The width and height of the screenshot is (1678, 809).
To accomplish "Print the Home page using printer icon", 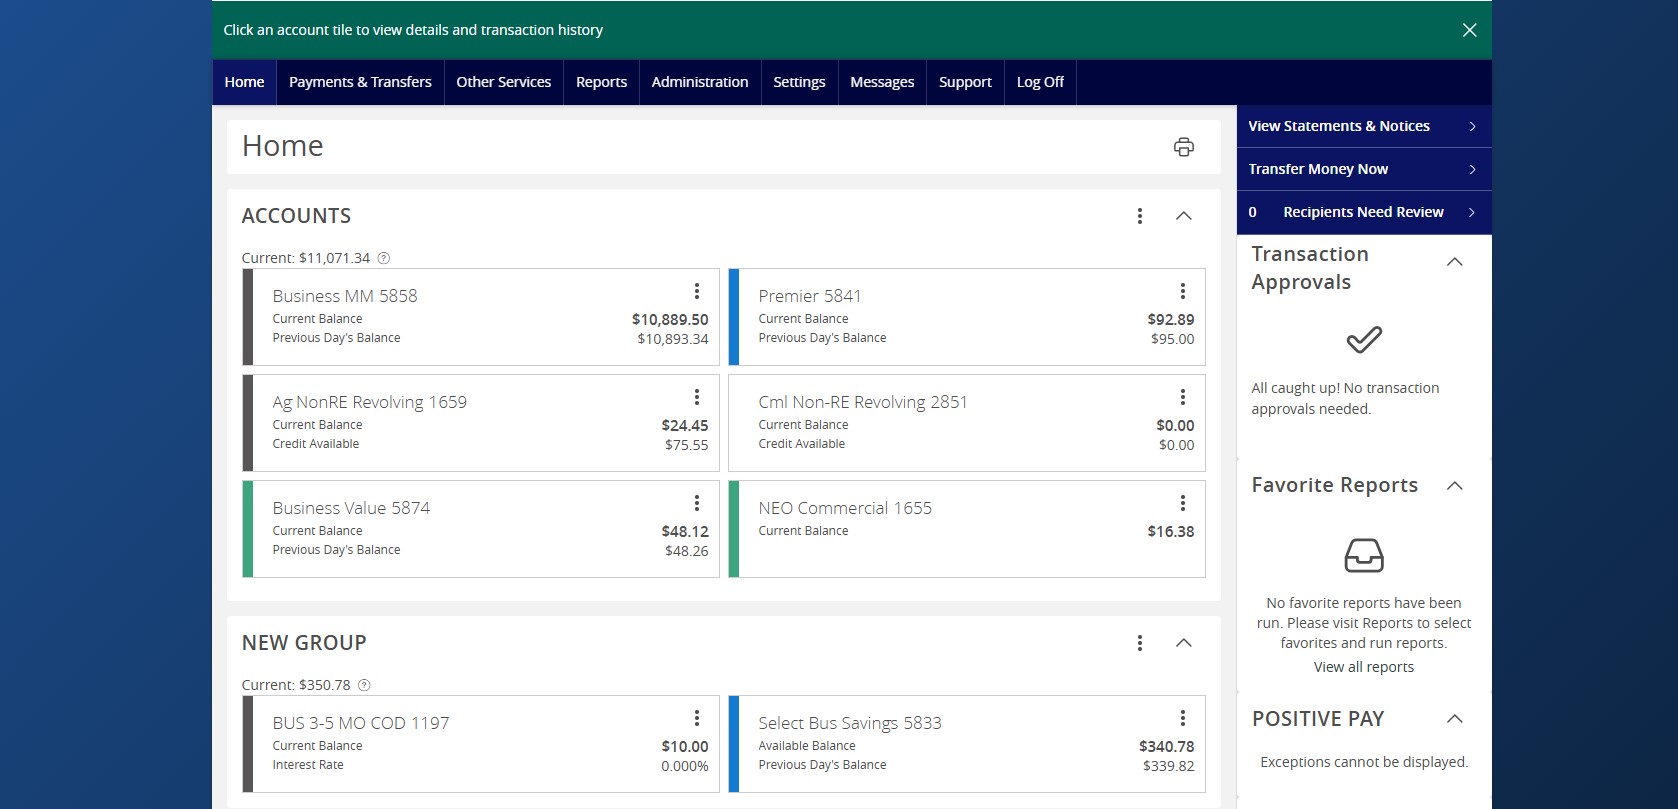I will click(1183, 147).
